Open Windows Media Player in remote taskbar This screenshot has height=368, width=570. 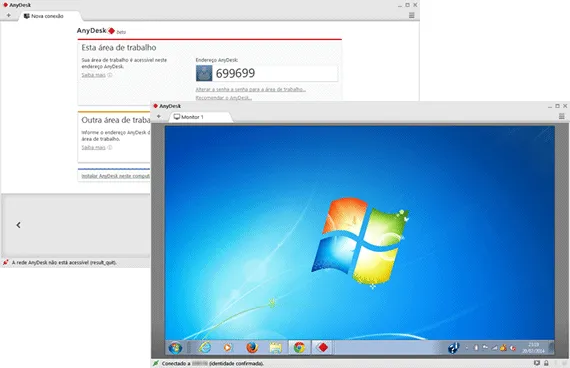pyautogui.click(x=228, y=348)
